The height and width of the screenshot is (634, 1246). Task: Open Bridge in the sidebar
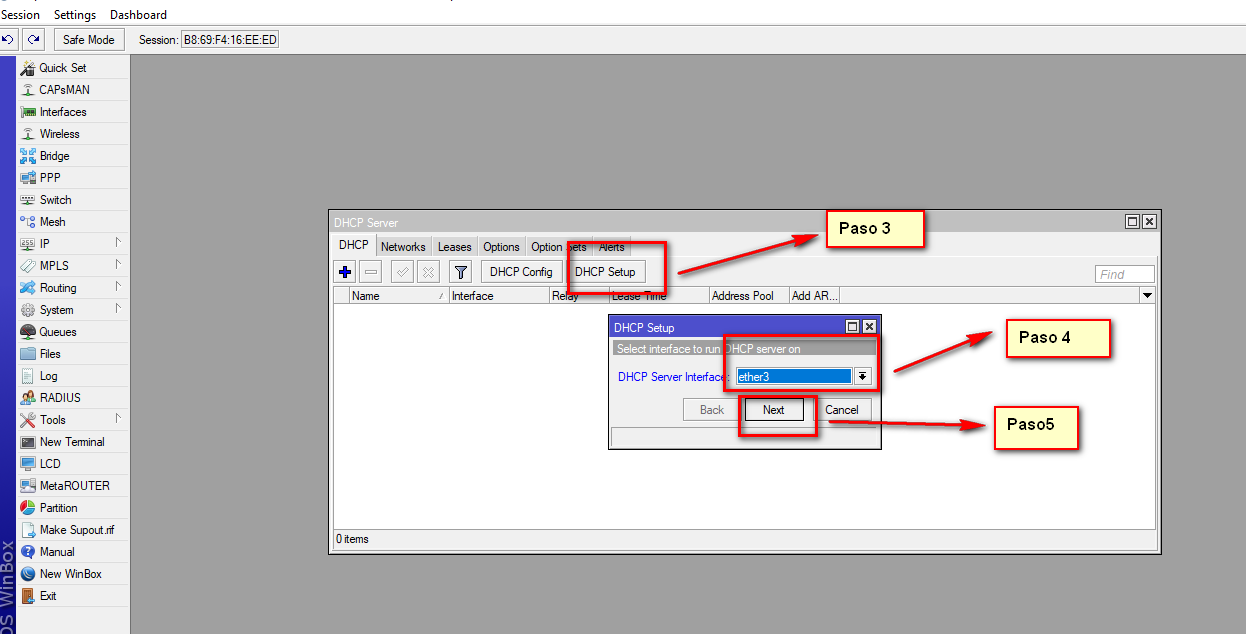54,156
